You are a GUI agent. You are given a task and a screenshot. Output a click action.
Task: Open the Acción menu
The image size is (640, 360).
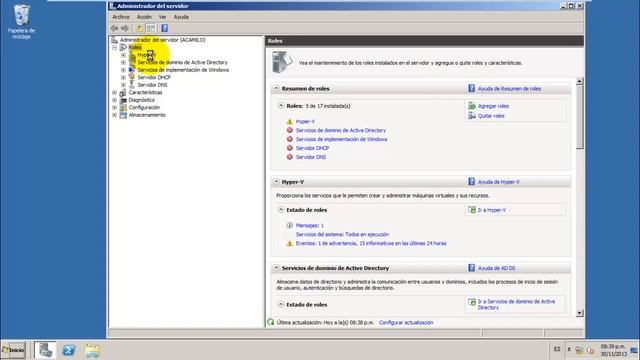[144, 17]
